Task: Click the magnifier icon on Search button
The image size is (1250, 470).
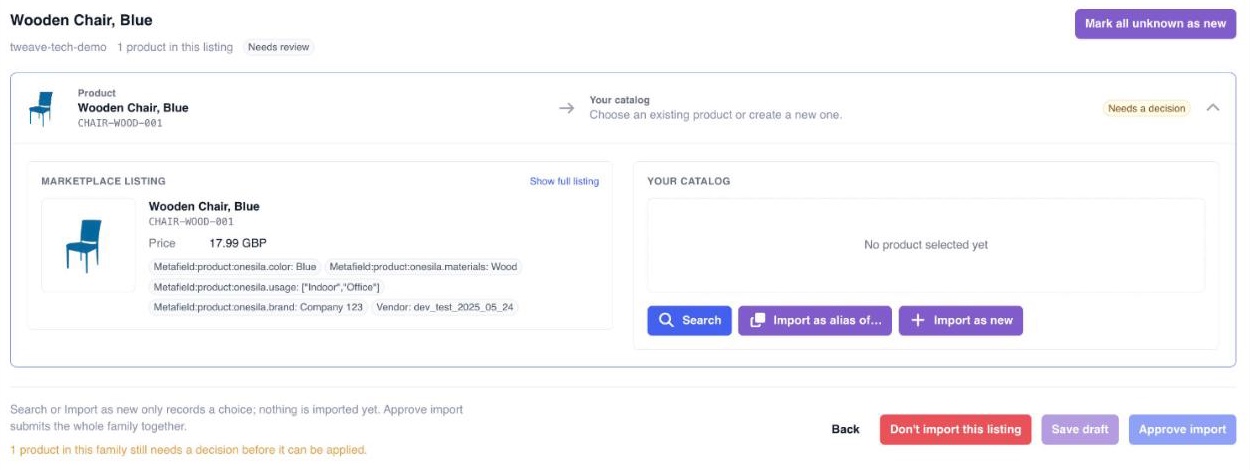Action: [666, 320]
